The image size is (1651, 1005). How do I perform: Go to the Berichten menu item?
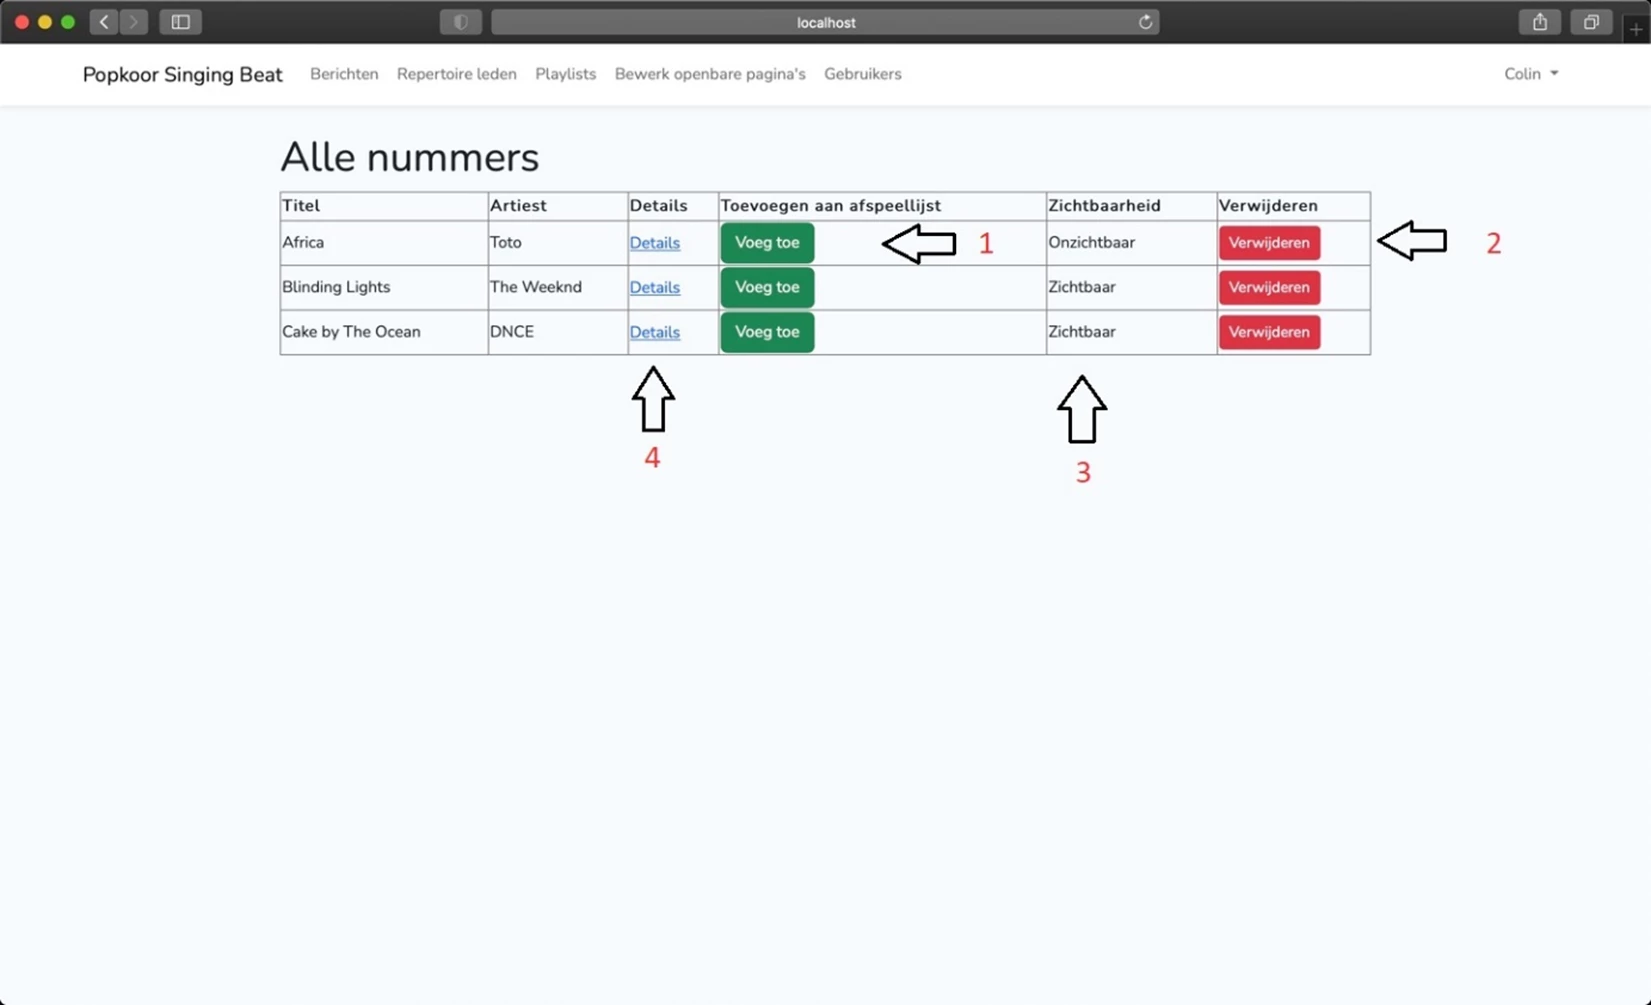[x=344, y=74]
